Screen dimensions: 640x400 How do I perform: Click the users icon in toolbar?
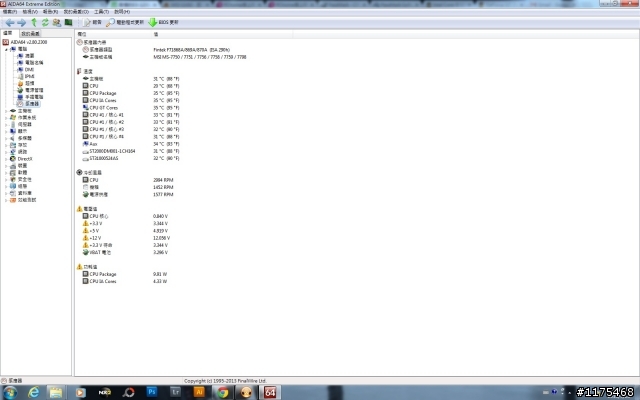[57, 22]
